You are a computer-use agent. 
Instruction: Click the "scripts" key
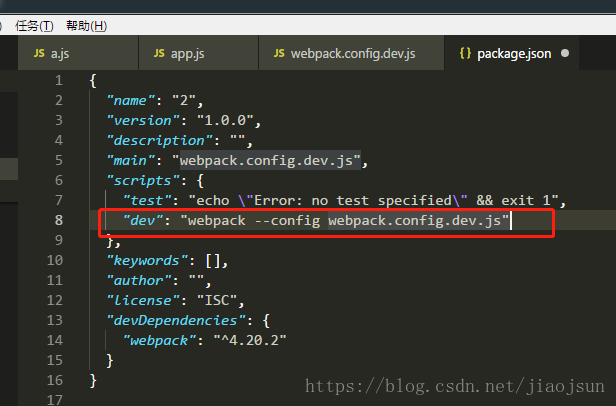click(144, 180)
